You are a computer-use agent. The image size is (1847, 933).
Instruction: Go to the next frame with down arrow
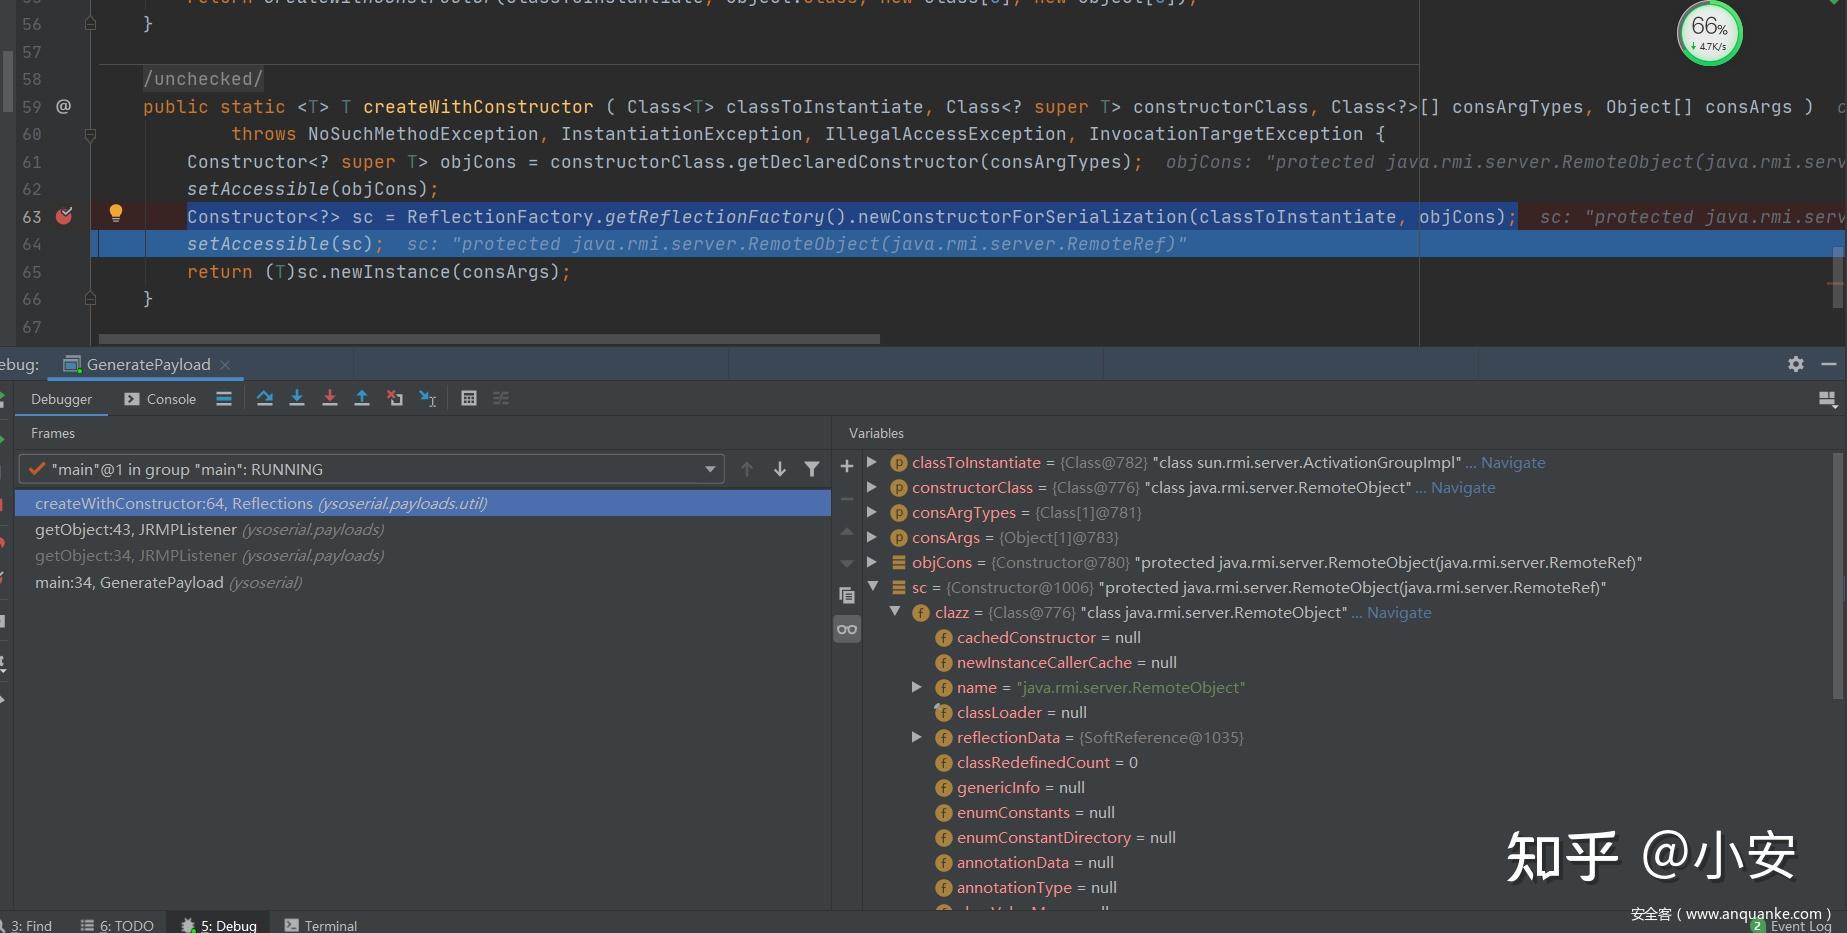[x=780, y=469]
